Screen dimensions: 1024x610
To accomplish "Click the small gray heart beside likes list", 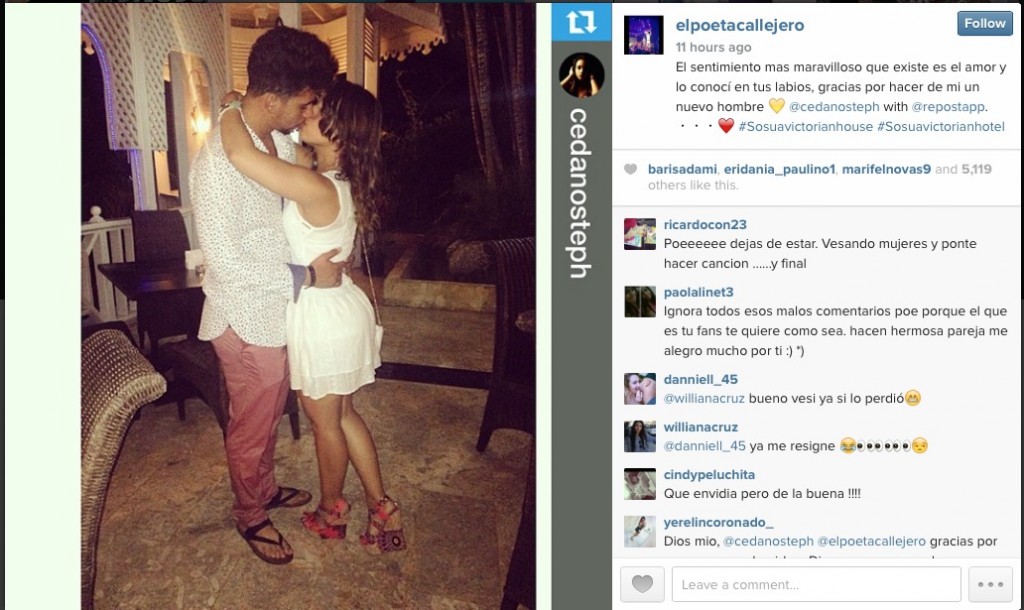I will pyautogui.click(x=630, y=169).
